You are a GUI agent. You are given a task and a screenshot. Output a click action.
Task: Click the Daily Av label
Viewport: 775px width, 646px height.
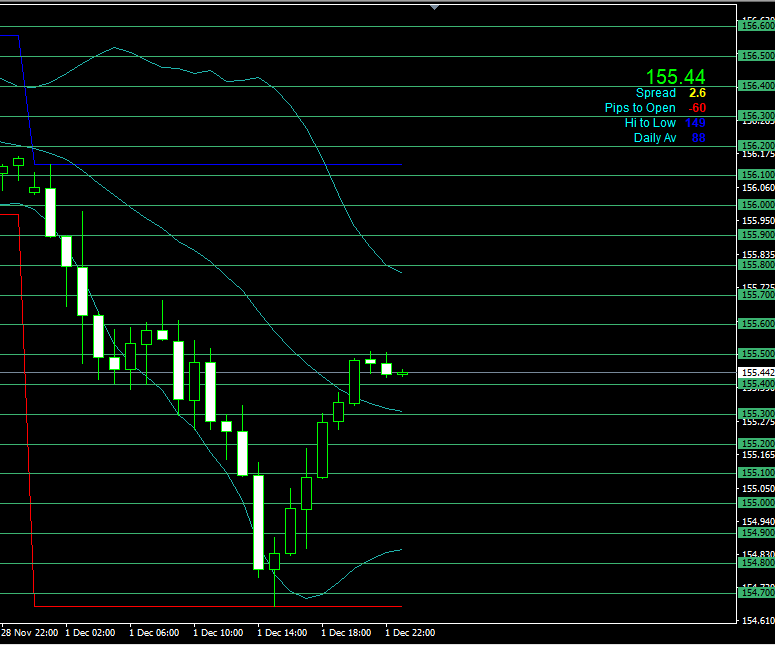pos(655,138)
